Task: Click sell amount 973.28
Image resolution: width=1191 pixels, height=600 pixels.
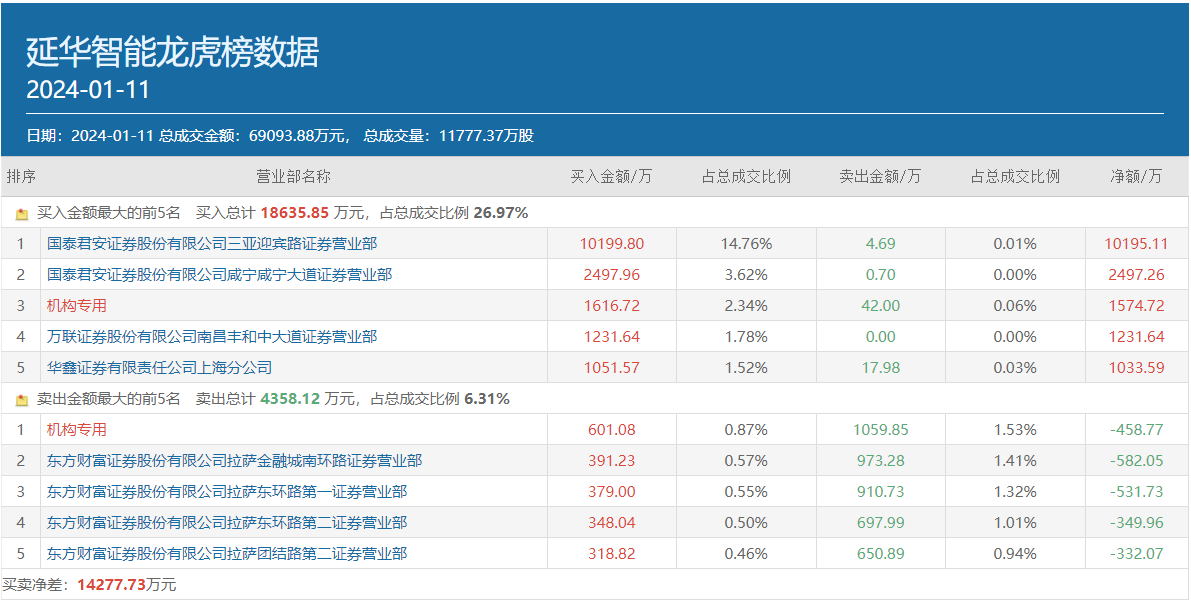Action: point(880,460)
